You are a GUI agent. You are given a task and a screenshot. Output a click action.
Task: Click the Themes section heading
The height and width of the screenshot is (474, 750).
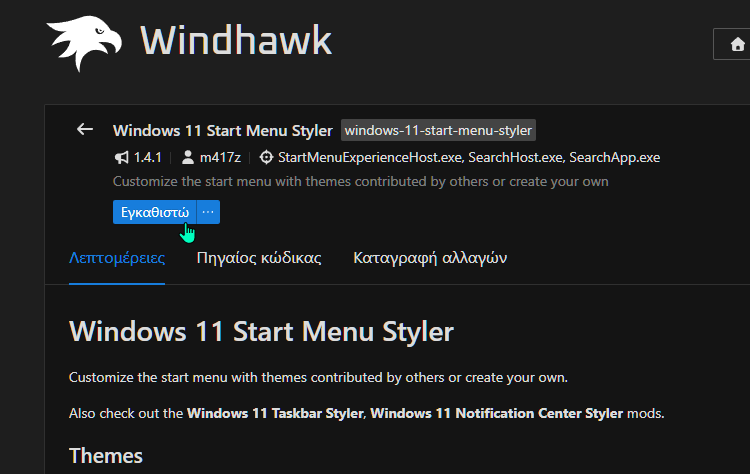click(106, 456)
